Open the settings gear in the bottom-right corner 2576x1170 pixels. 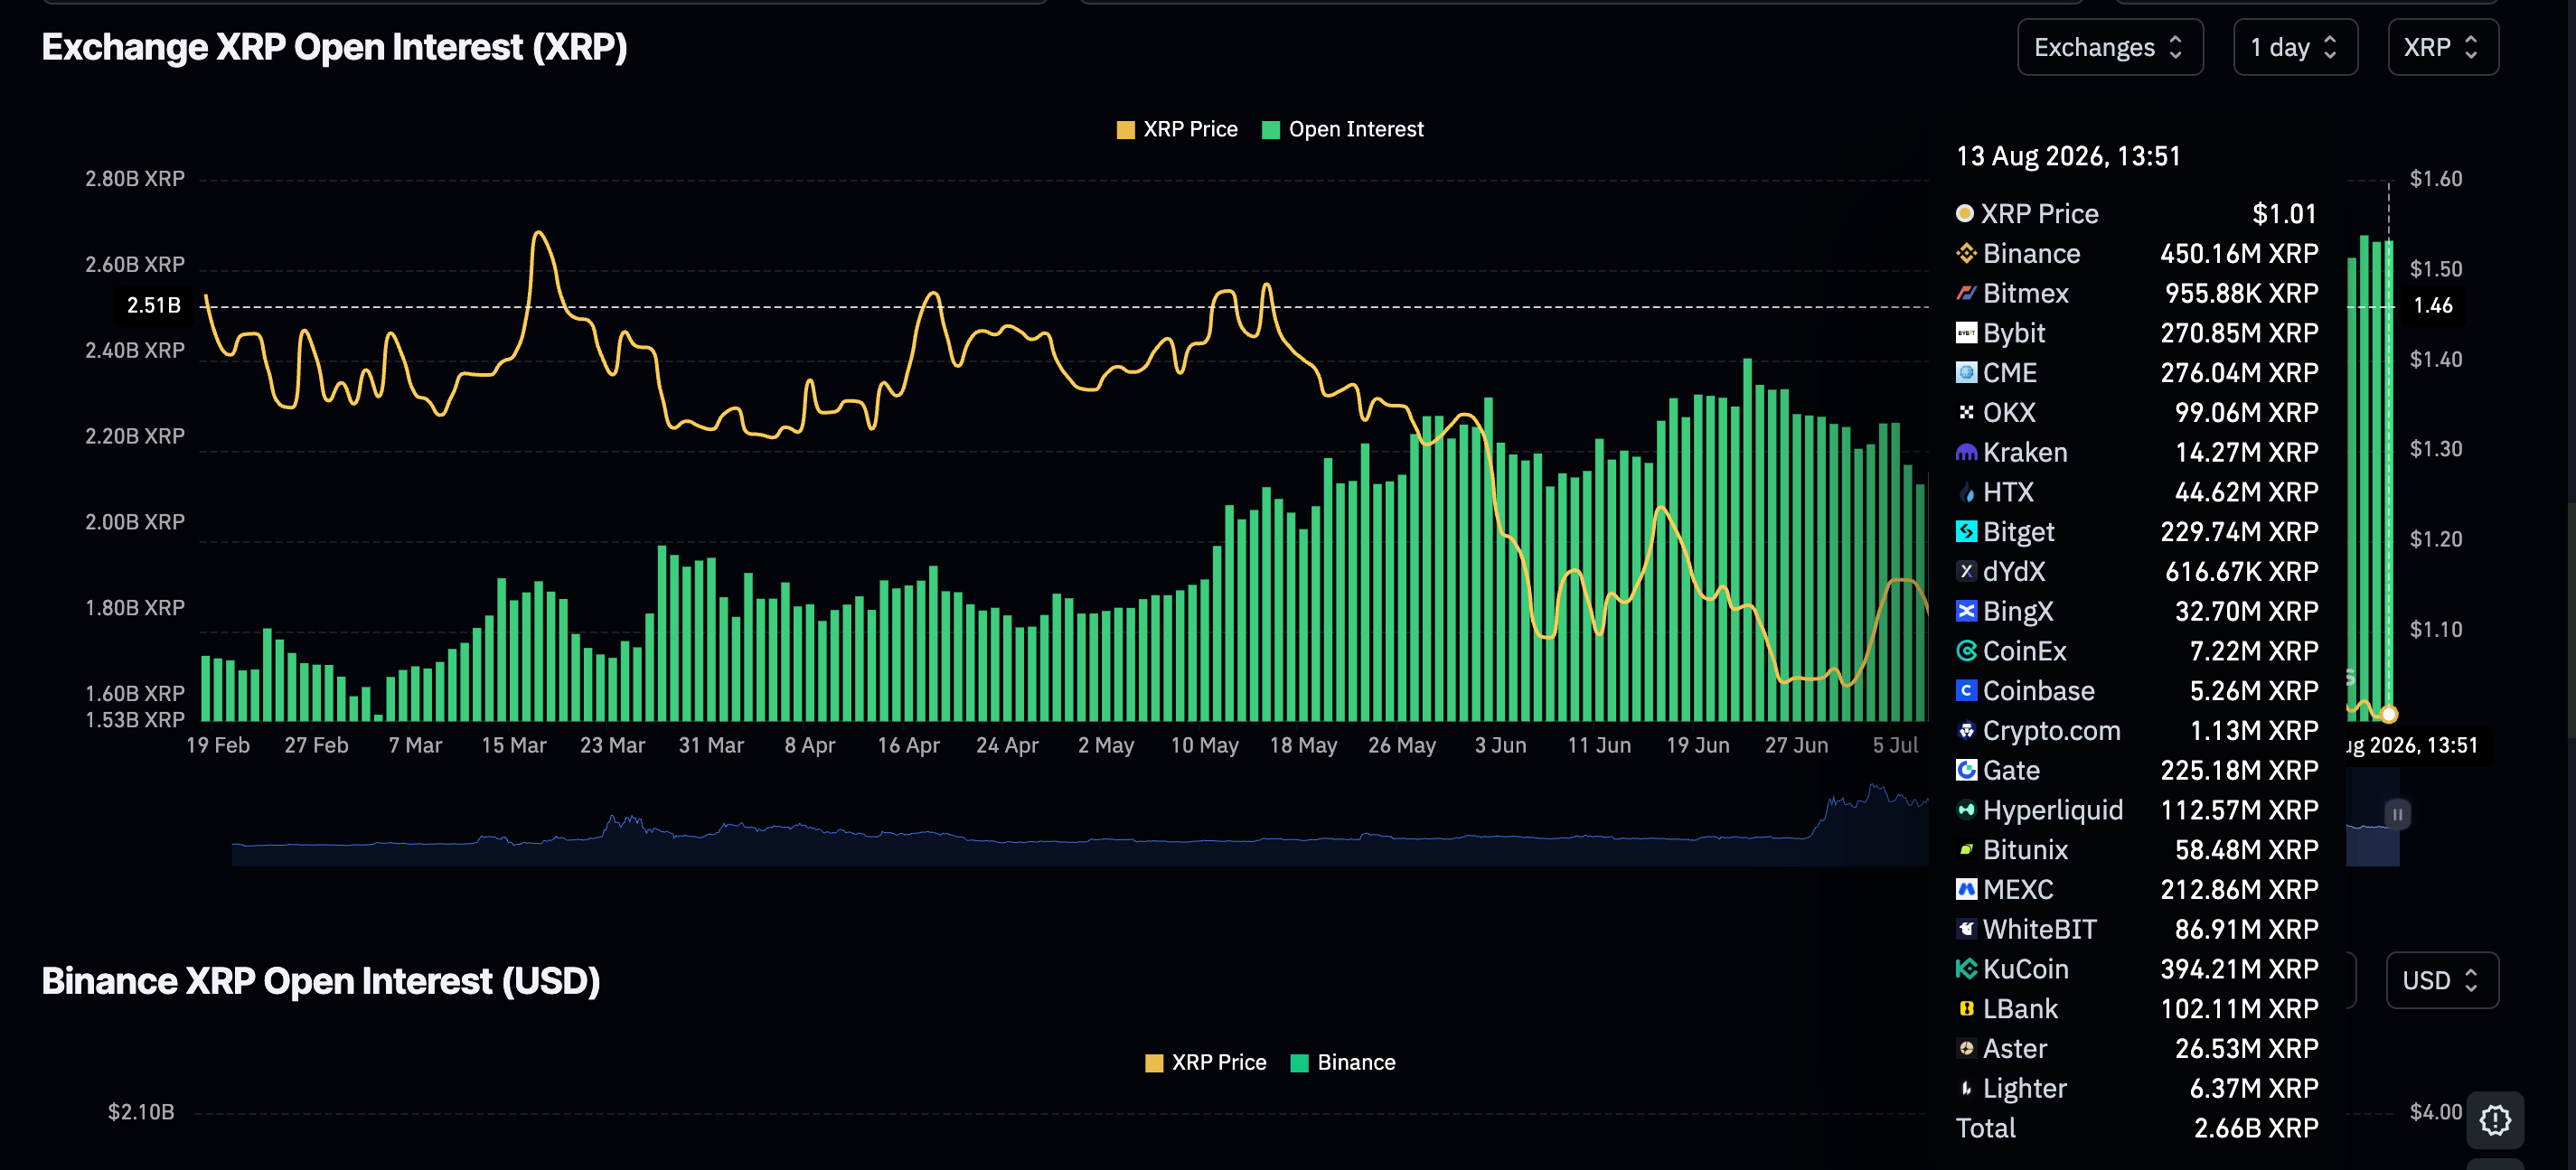pyautogui.click(x=2495, y=1120)
